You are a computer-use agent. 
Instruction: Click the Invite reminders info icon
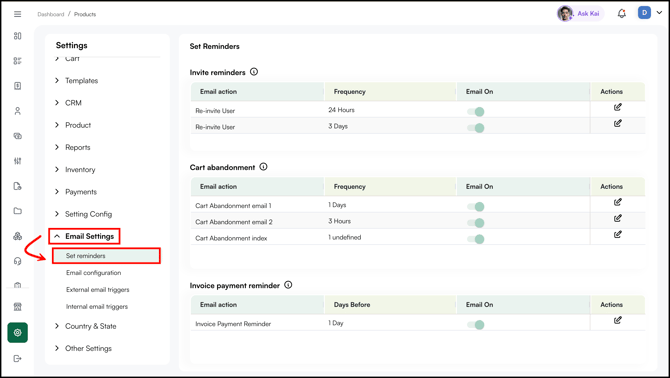point(254,72)
